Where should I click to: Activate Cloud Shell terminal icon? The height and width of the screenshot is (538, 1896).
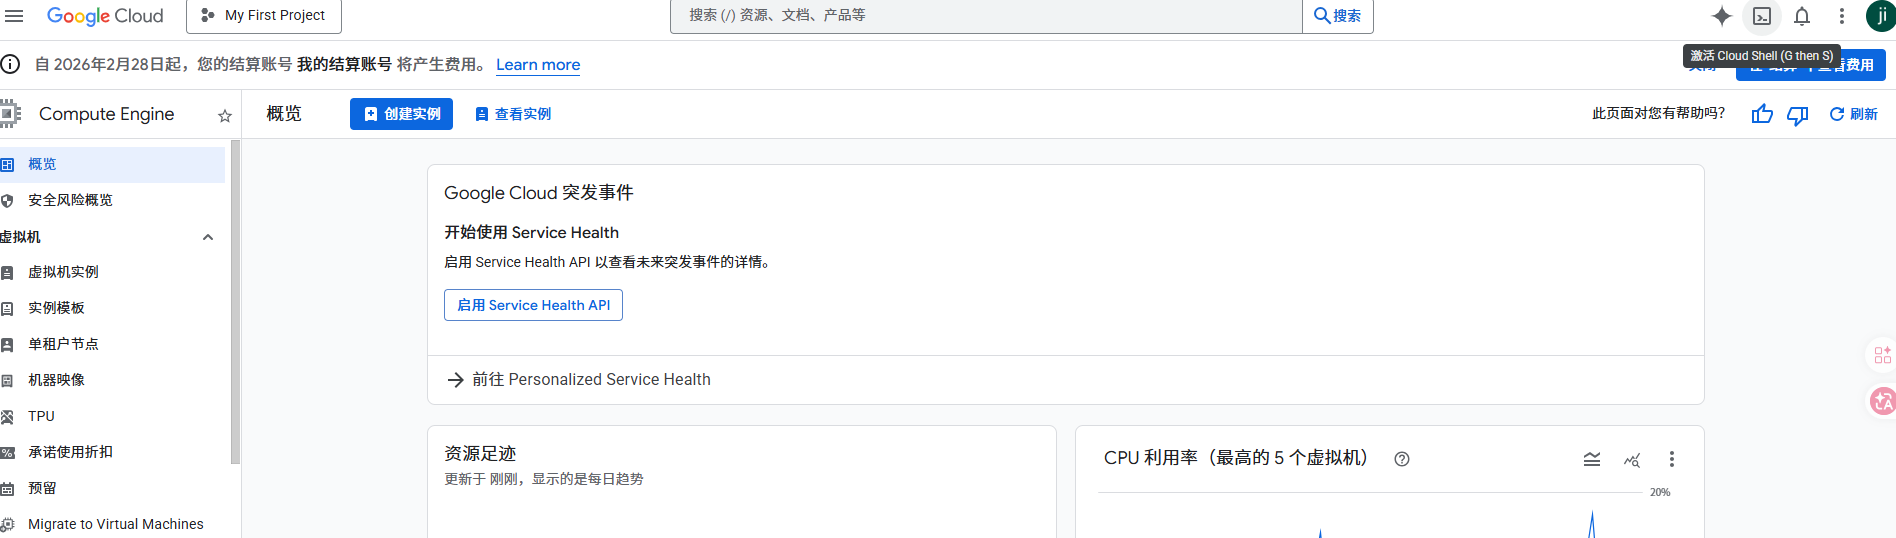(x=1762, y=16)
